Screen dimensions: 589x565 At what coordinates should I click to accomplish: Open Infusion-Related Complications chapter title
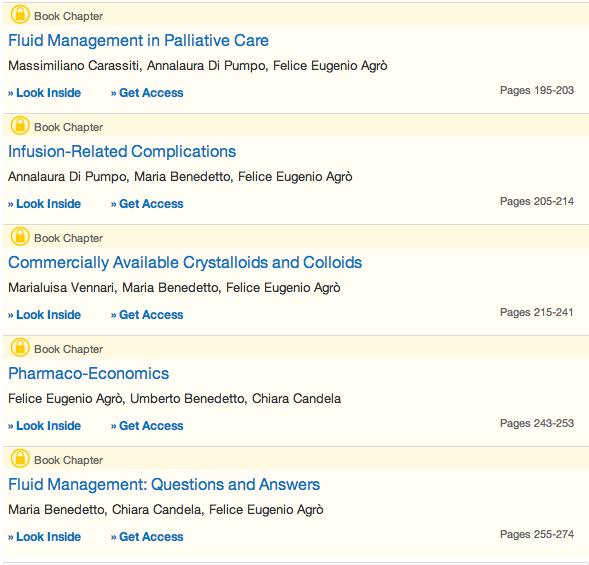point(122,152)
